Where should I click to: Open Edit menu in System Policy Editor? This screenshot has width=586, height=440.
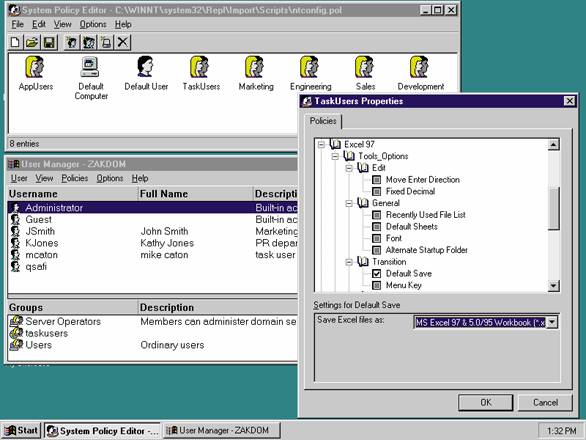tap(38, 24)
